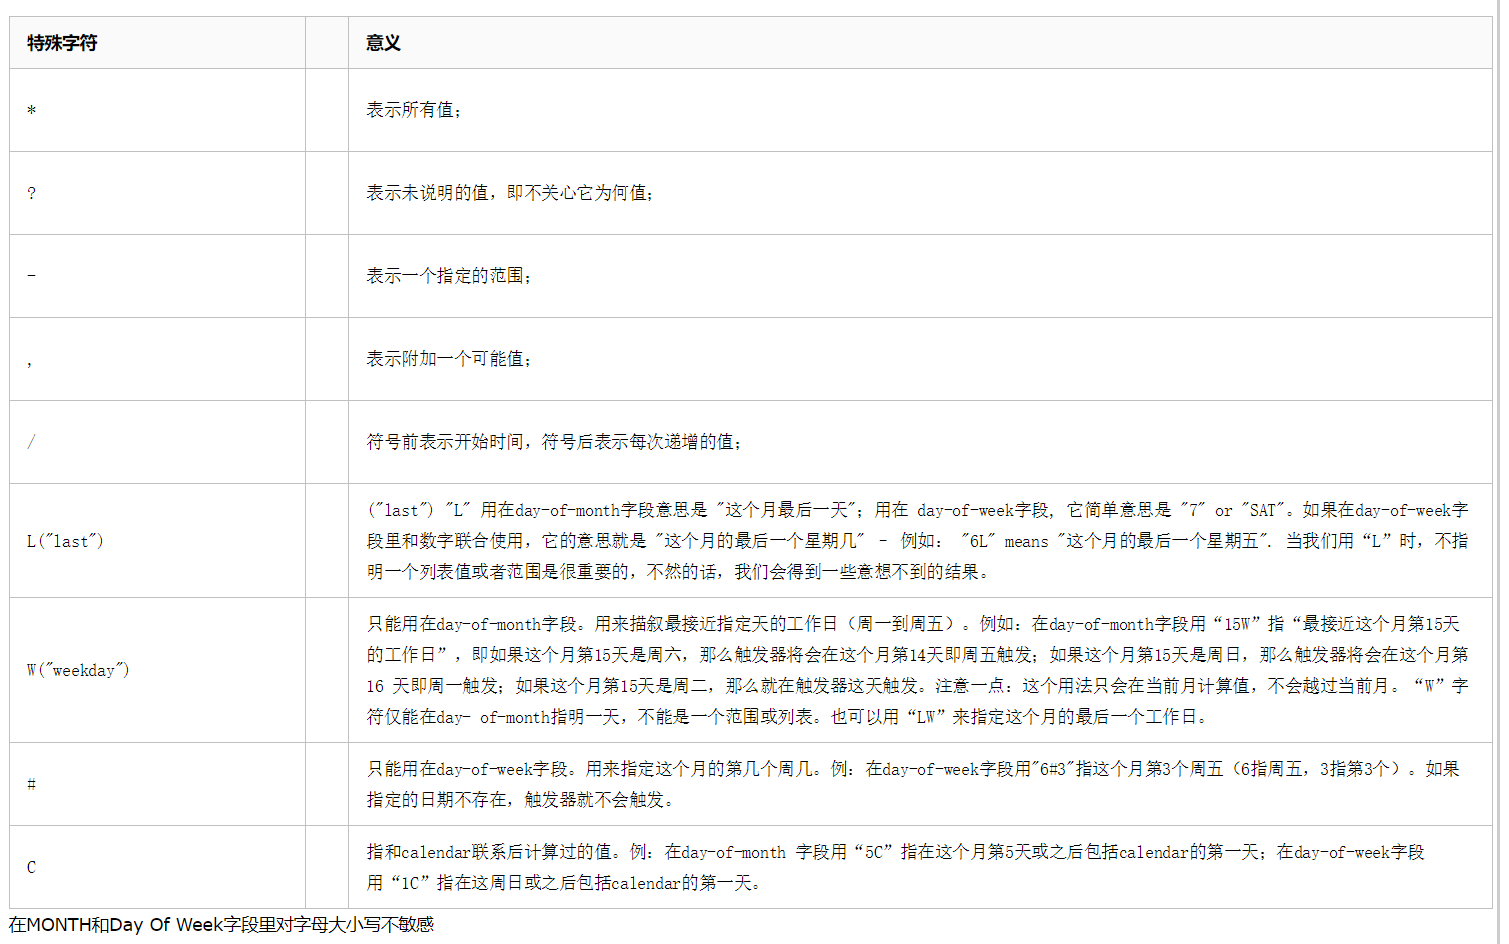
Task: Select the question mark ? character cell
Action: pyautogui.click(x=157, y=193)
